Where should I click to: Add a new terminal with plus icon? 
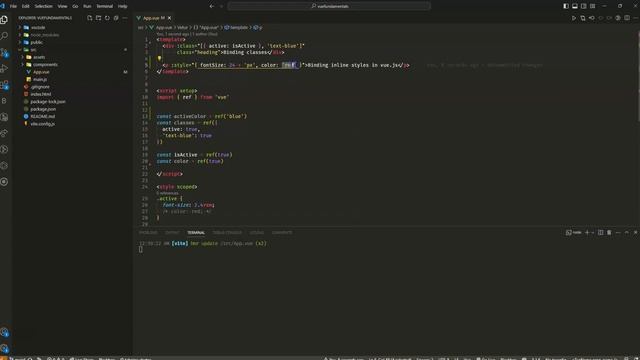[587, 232]
